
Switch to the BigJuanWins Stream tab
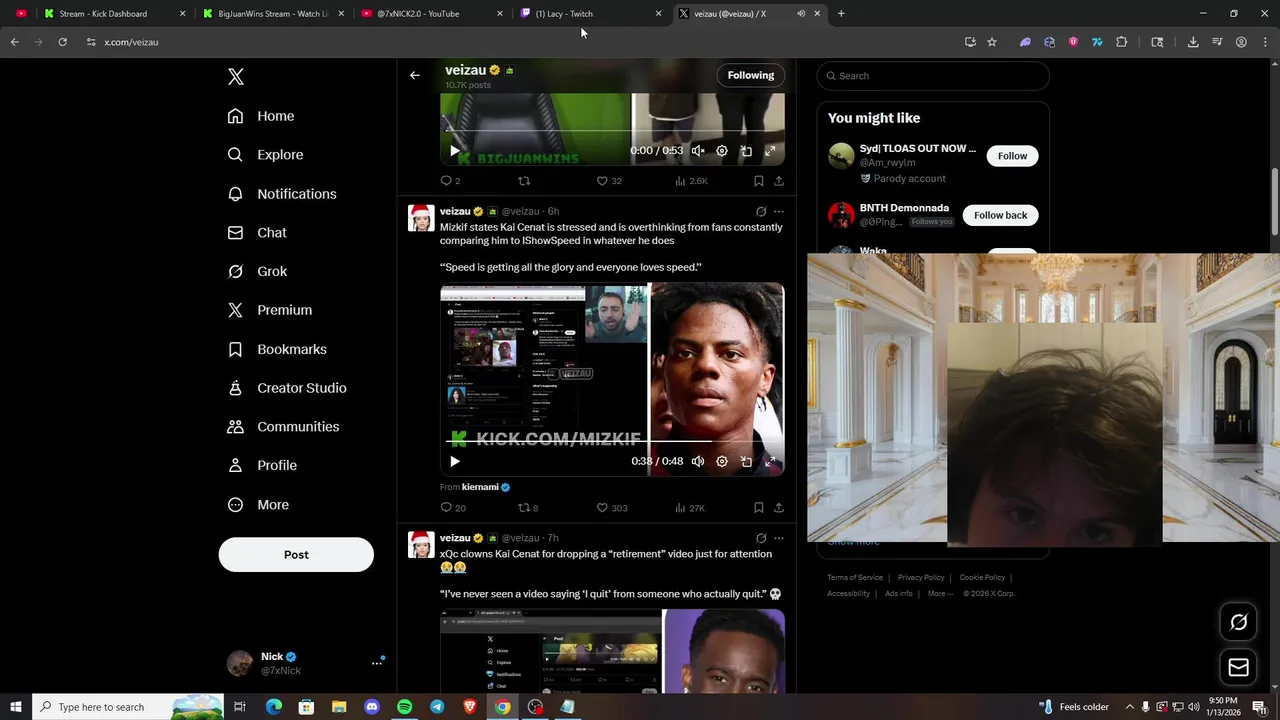(x=273, y=14)
